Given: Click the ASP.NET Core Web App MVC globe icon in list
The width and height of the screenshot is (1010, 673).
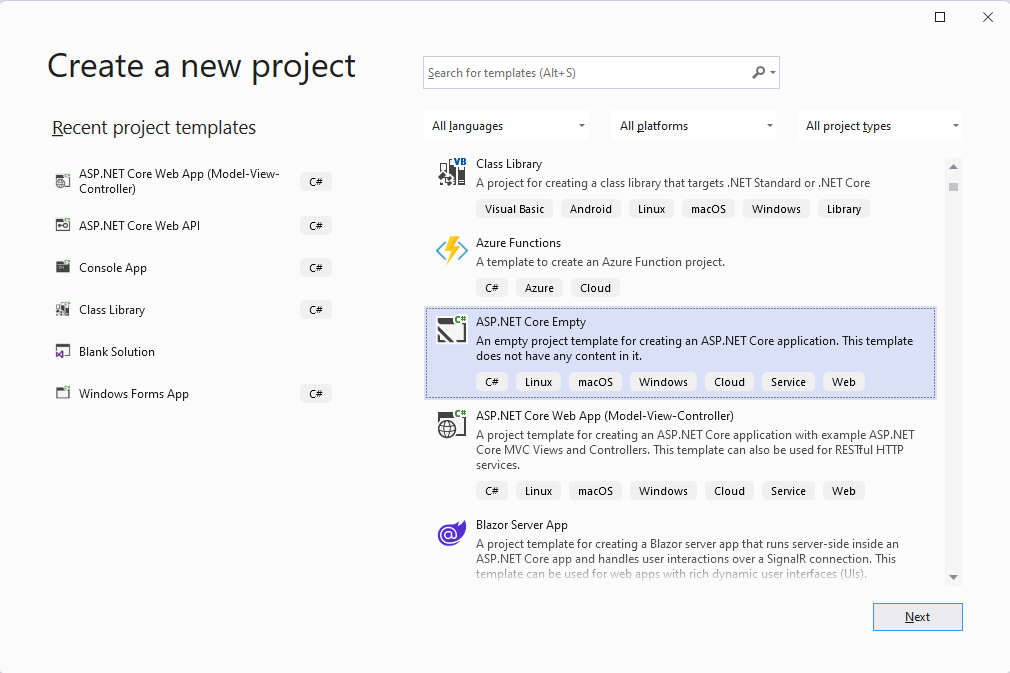Looking at the screenshot, I should 452,424.
